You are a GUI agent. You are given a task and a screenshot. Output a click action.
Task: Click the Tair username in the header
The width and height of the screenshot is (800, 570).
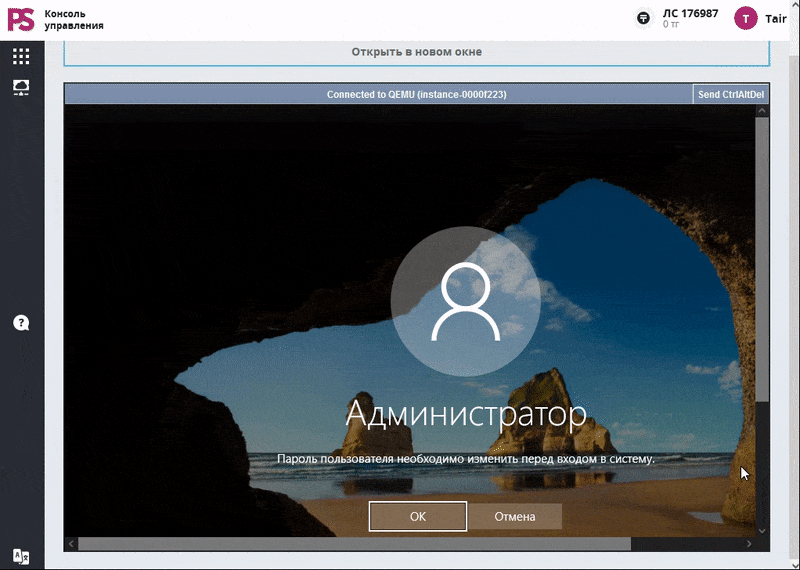[776, 19]
